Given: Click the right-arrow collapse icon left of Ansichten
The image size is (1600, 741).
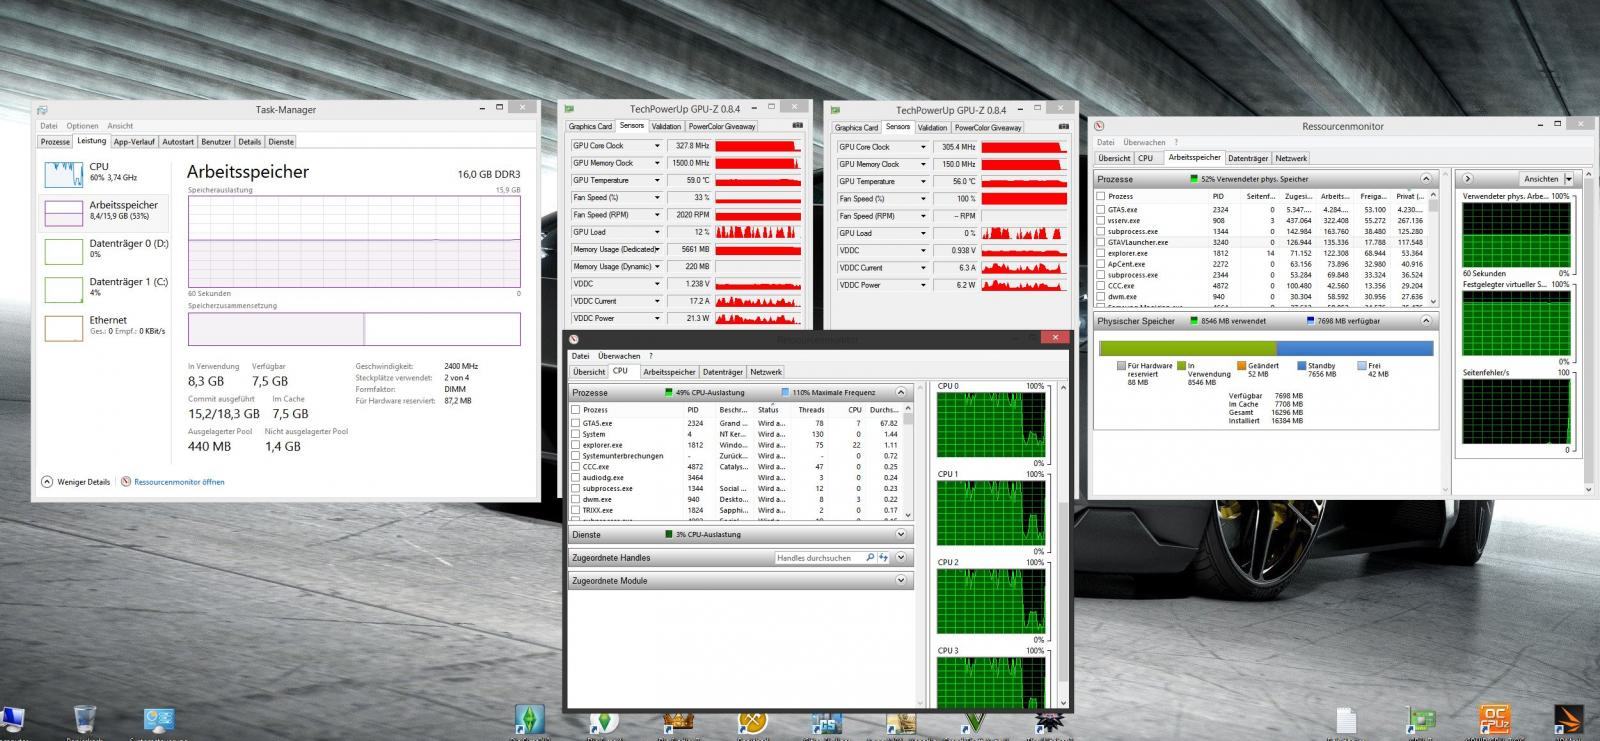Looking at the screenshot, I should (1467, 179).
